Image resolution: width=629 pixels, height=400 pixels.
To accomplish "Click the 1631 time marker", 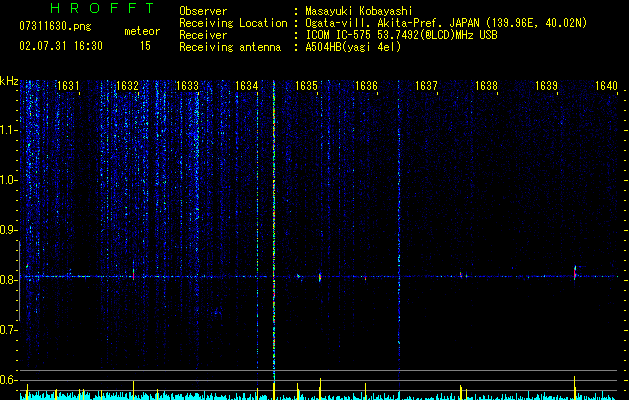I will [x=68, y=86].
